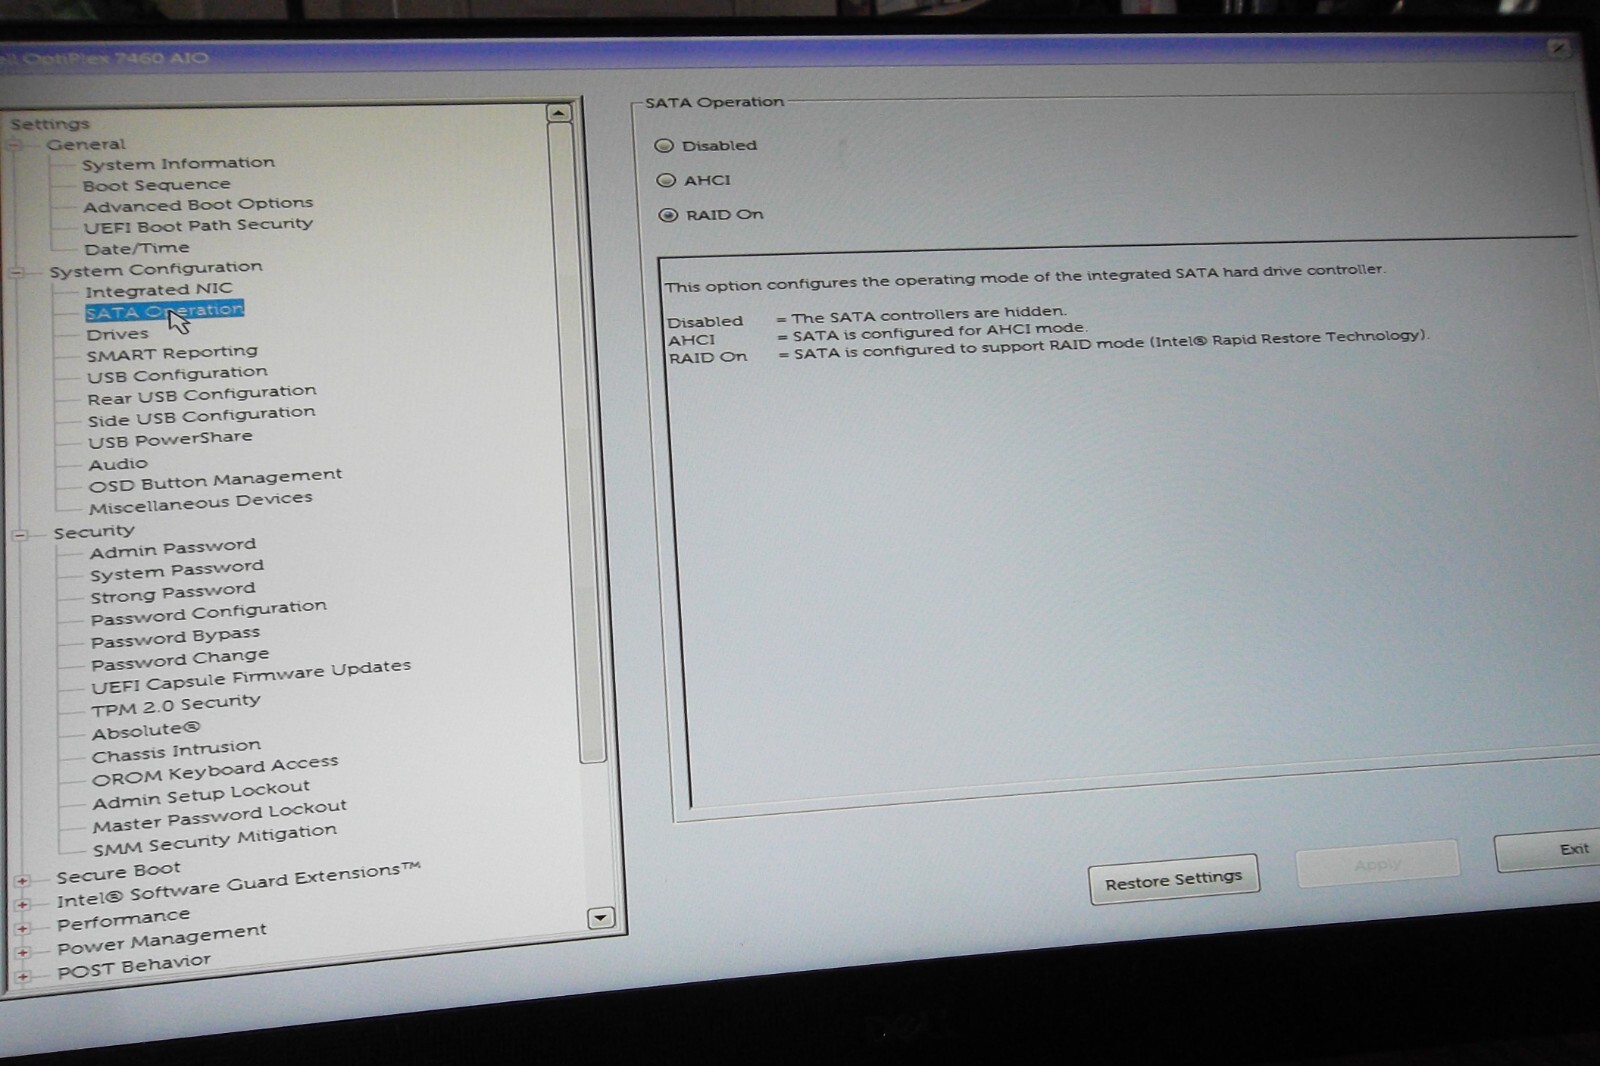Open Admin Setup Lockout
Image resolution: width=1600 pixels, height=1066 pixels.
tap(201, 795)
